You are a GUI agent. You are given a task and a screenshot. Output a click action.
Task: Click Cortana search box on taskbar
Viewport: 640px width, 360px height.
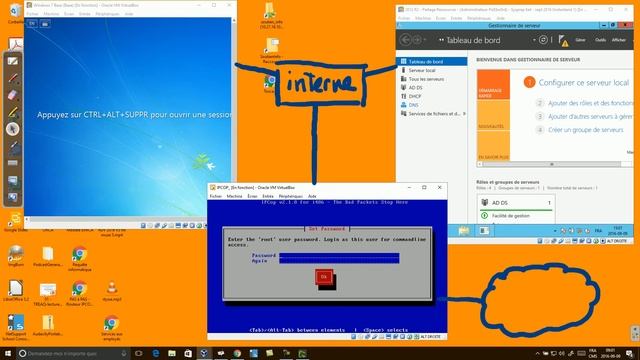(73, 353)
